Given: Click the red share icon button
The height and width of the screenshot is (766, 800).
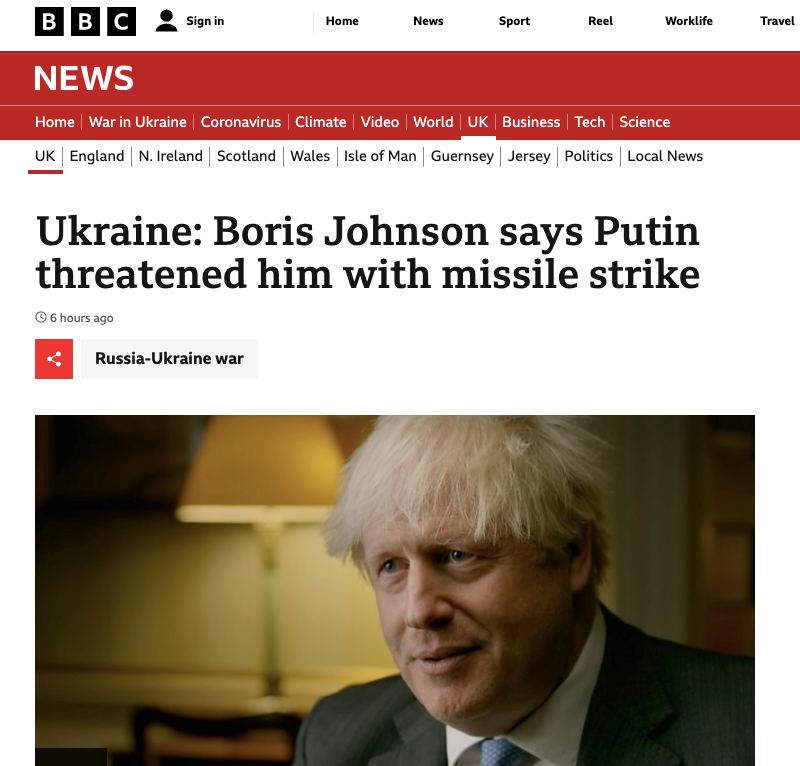Looking at the screenshot, I should pyautogui.click(x=54, y=359).
